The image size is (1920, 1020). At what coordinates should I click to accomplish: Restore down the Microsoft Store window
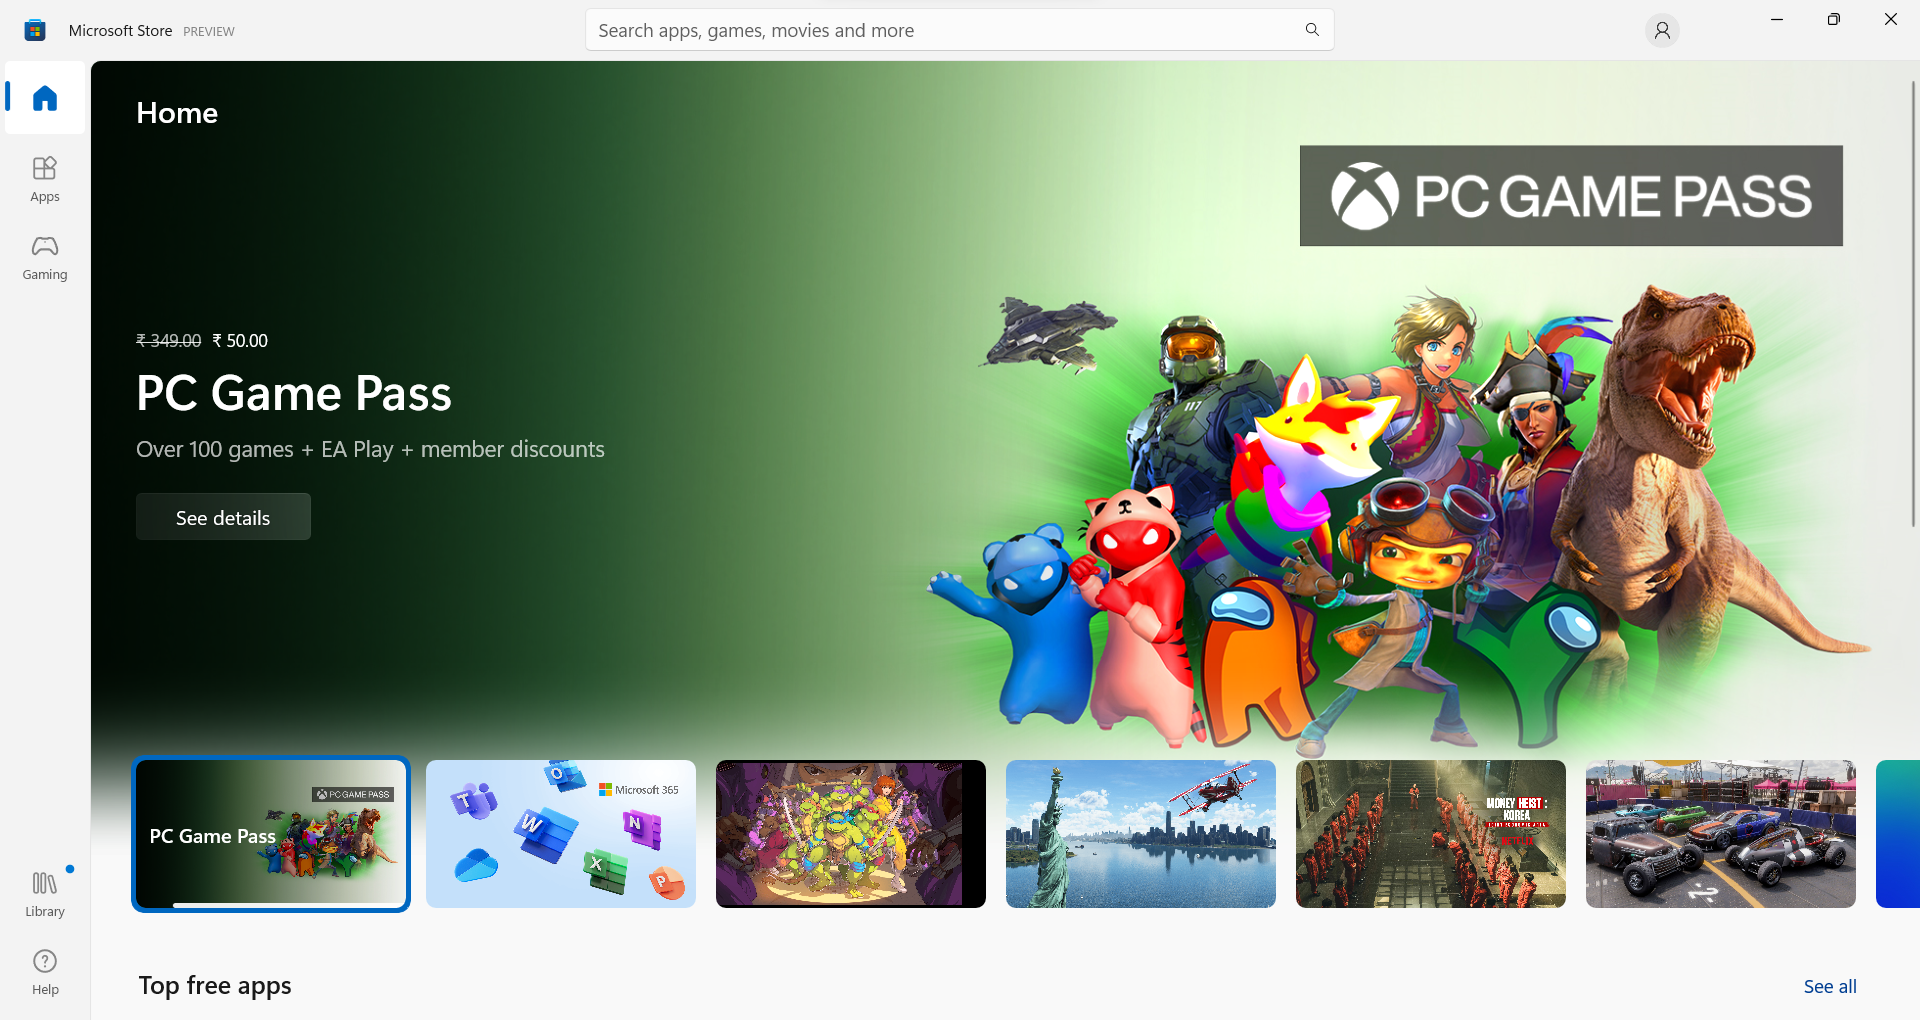(1834, 20)
